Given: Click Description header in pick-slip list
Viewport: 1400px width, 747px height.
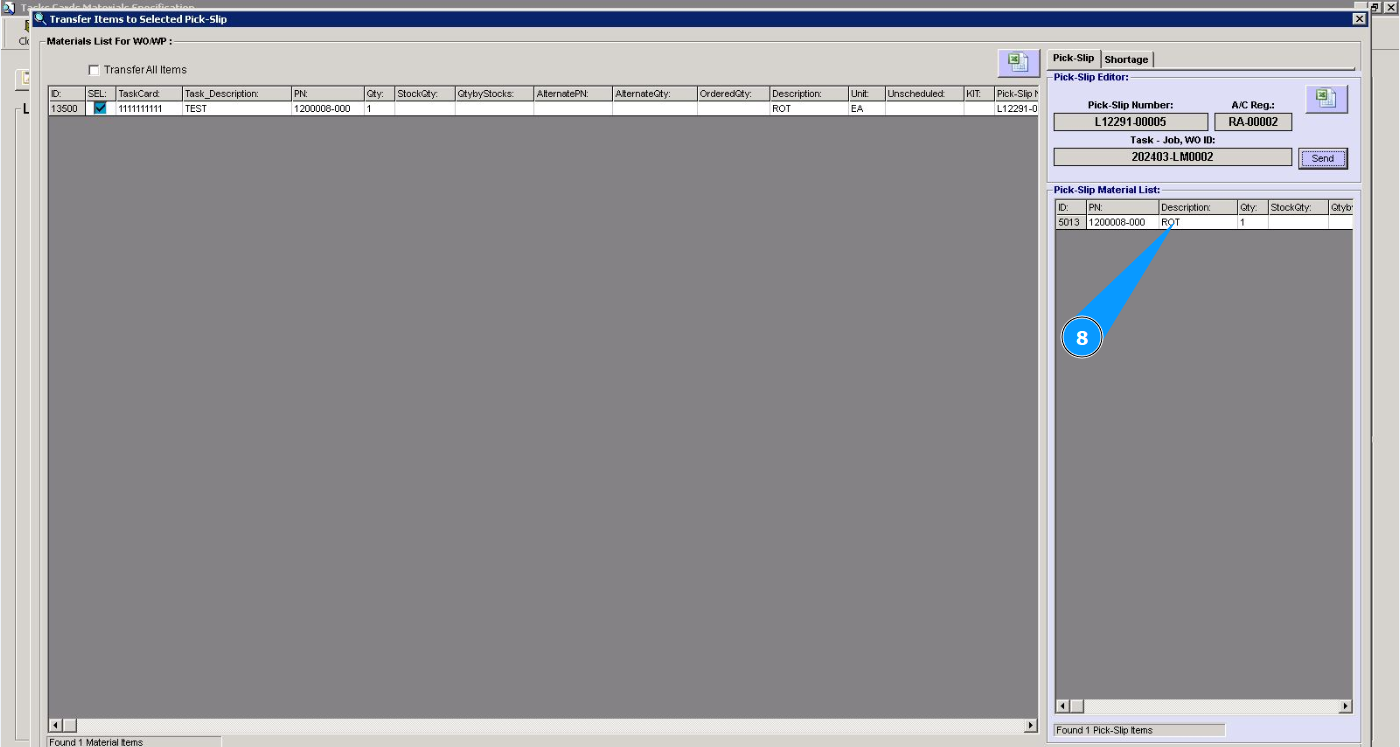Looking at the screenshot, I should 1198,208.
